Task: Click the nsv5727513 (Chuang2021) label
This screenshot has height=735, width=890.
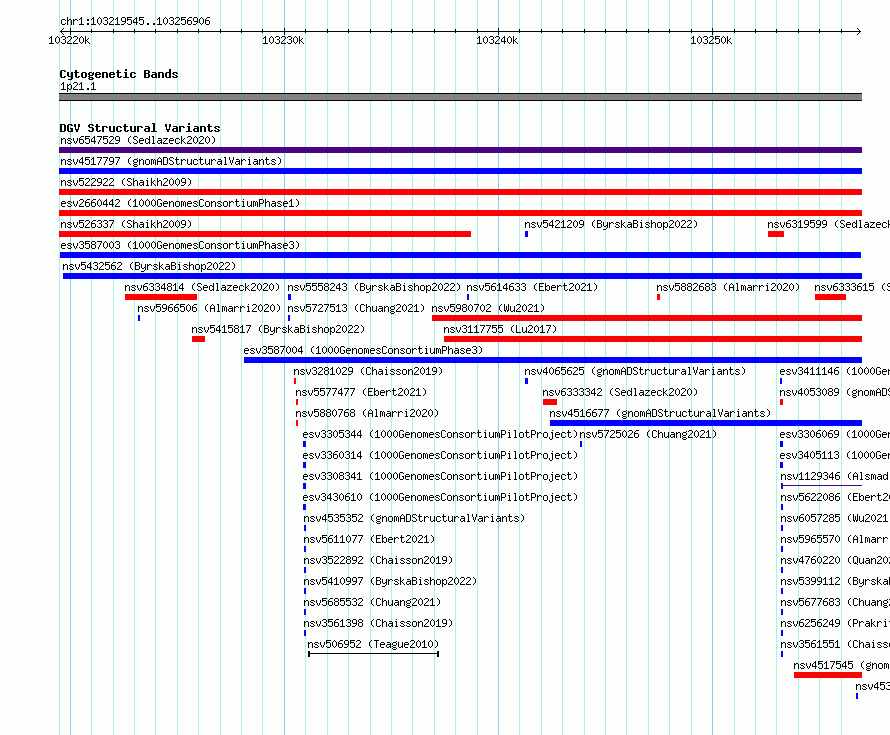Action: [x=356, y=308]
